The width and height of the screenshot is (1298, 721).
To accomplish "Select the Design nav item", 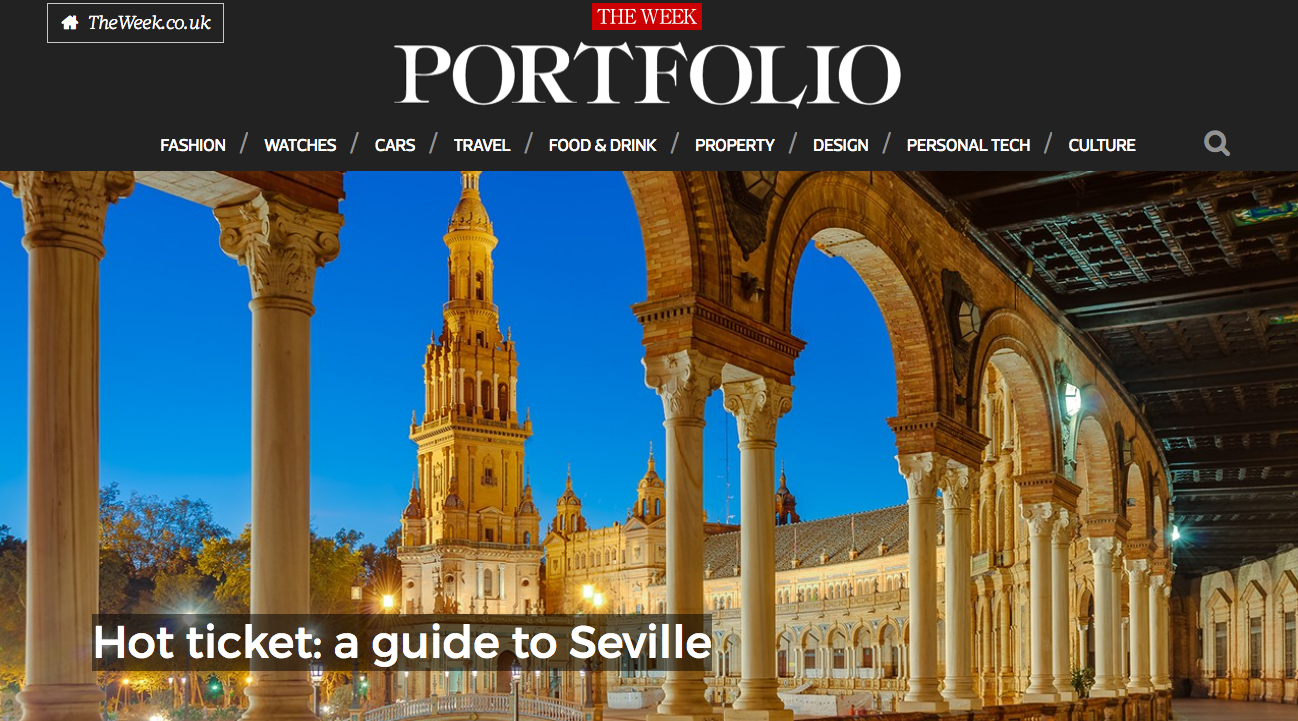I will 841,145.
